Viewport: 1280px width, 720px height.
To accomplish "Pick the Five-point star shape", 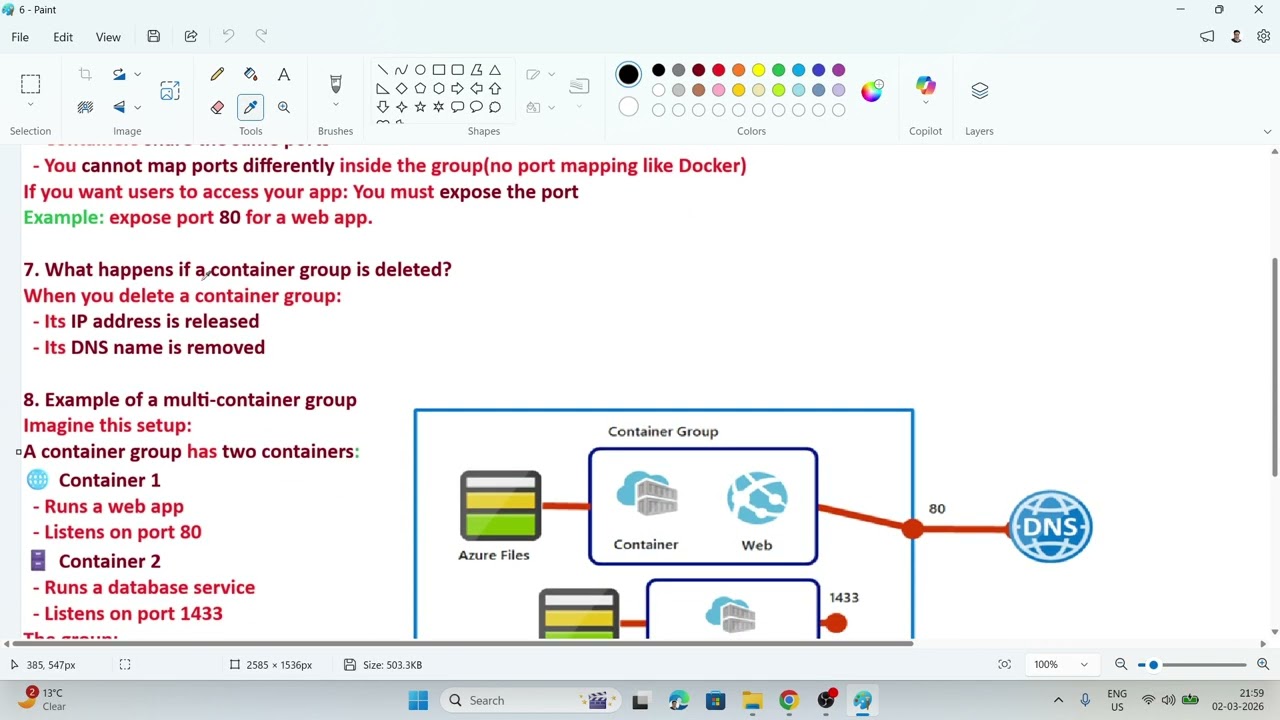I will [420, 107].
